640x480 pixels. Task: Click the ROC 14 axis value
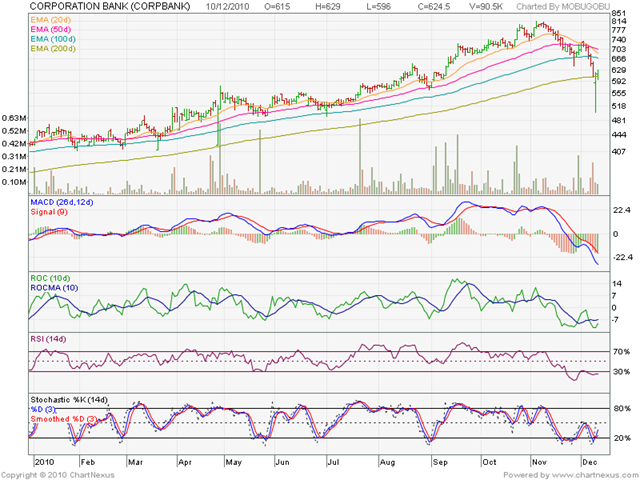click(616, 284)
